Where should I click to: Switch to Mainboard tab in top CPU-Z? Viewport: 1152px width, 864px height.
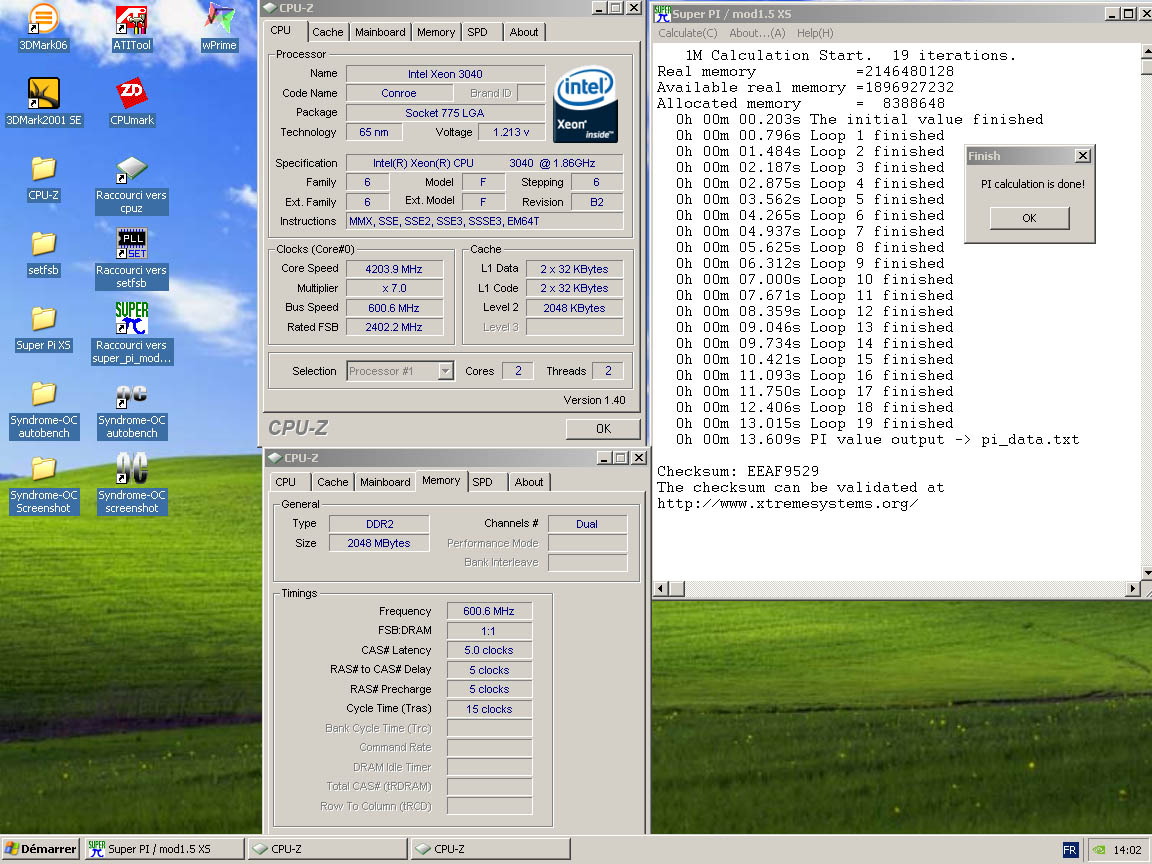(380, 32)
